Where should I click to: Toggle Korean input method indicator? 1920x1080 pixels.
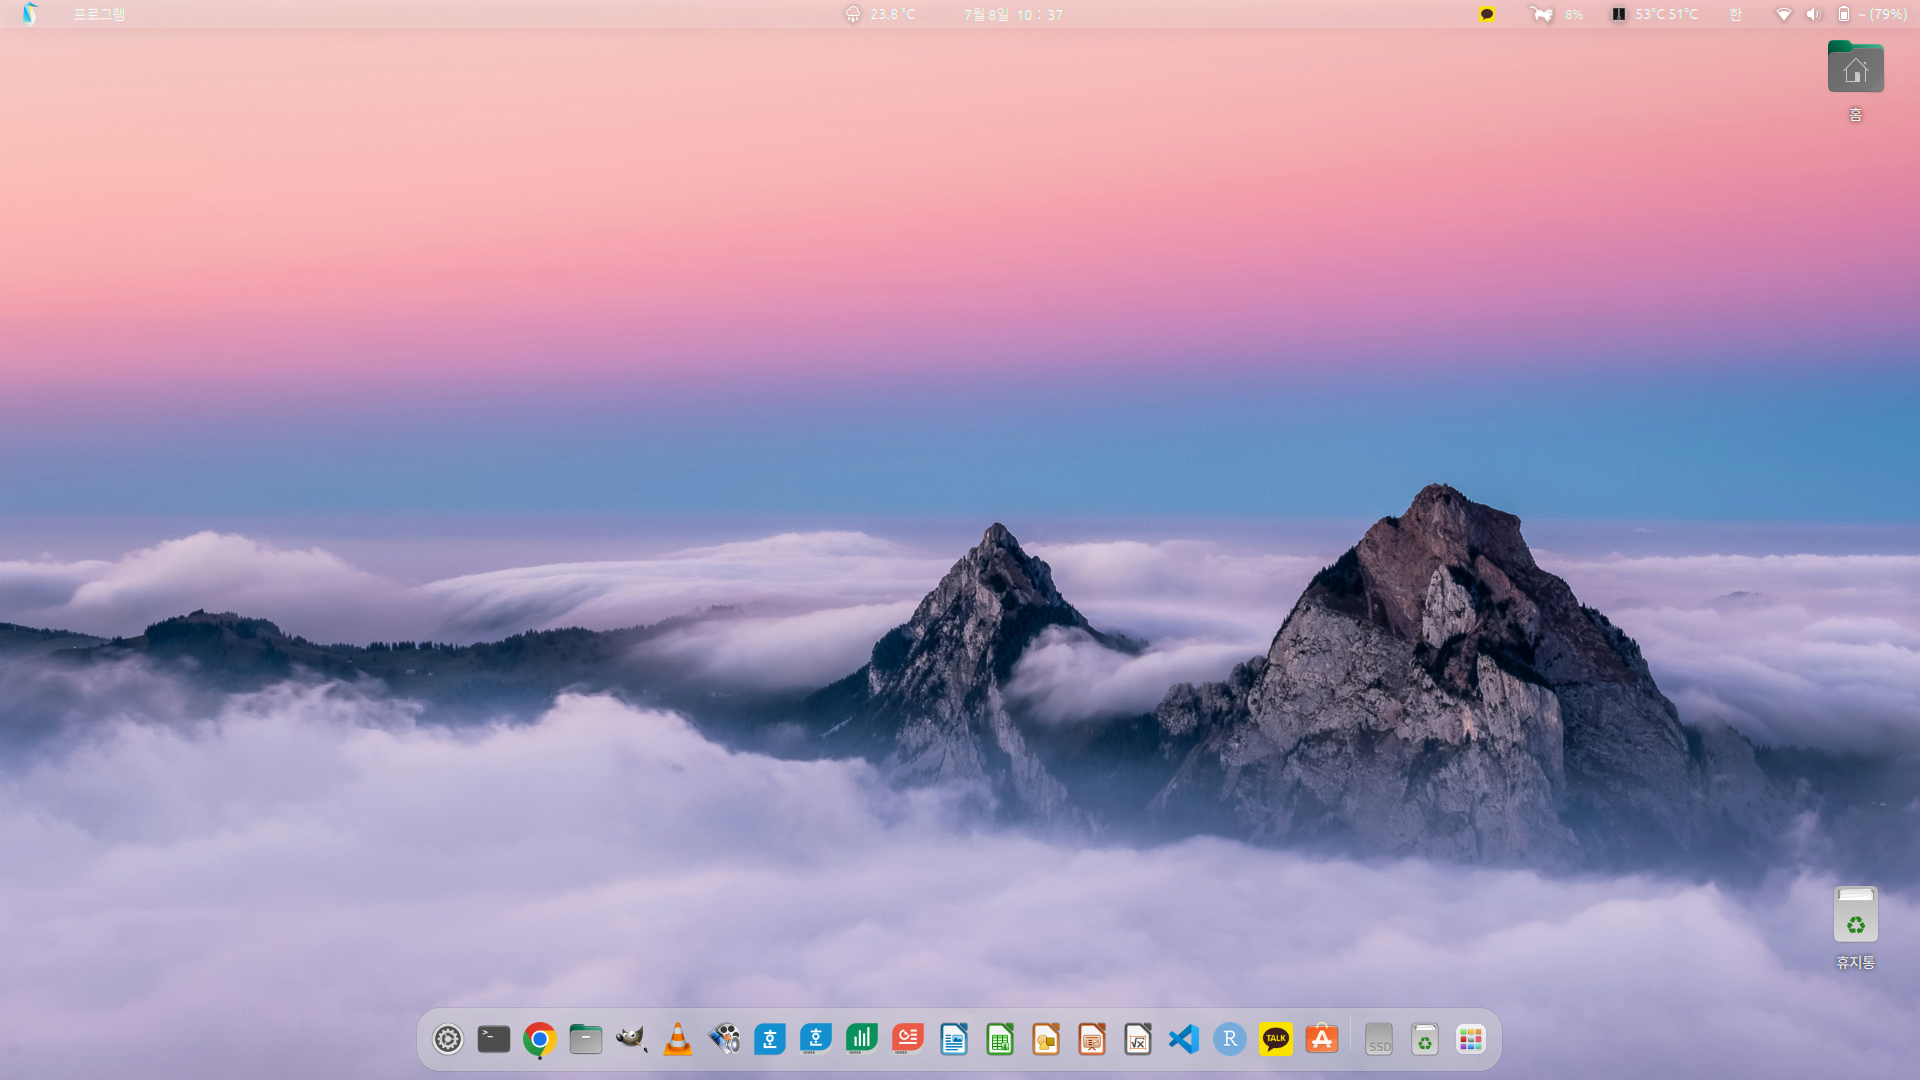click(x=1735, y=14)
